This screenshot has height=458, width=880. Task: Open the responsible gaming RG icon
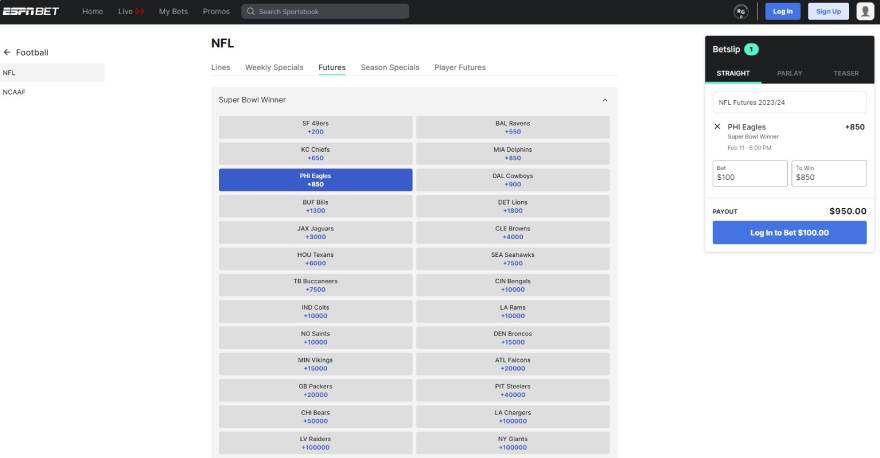(x=741, y=11)
